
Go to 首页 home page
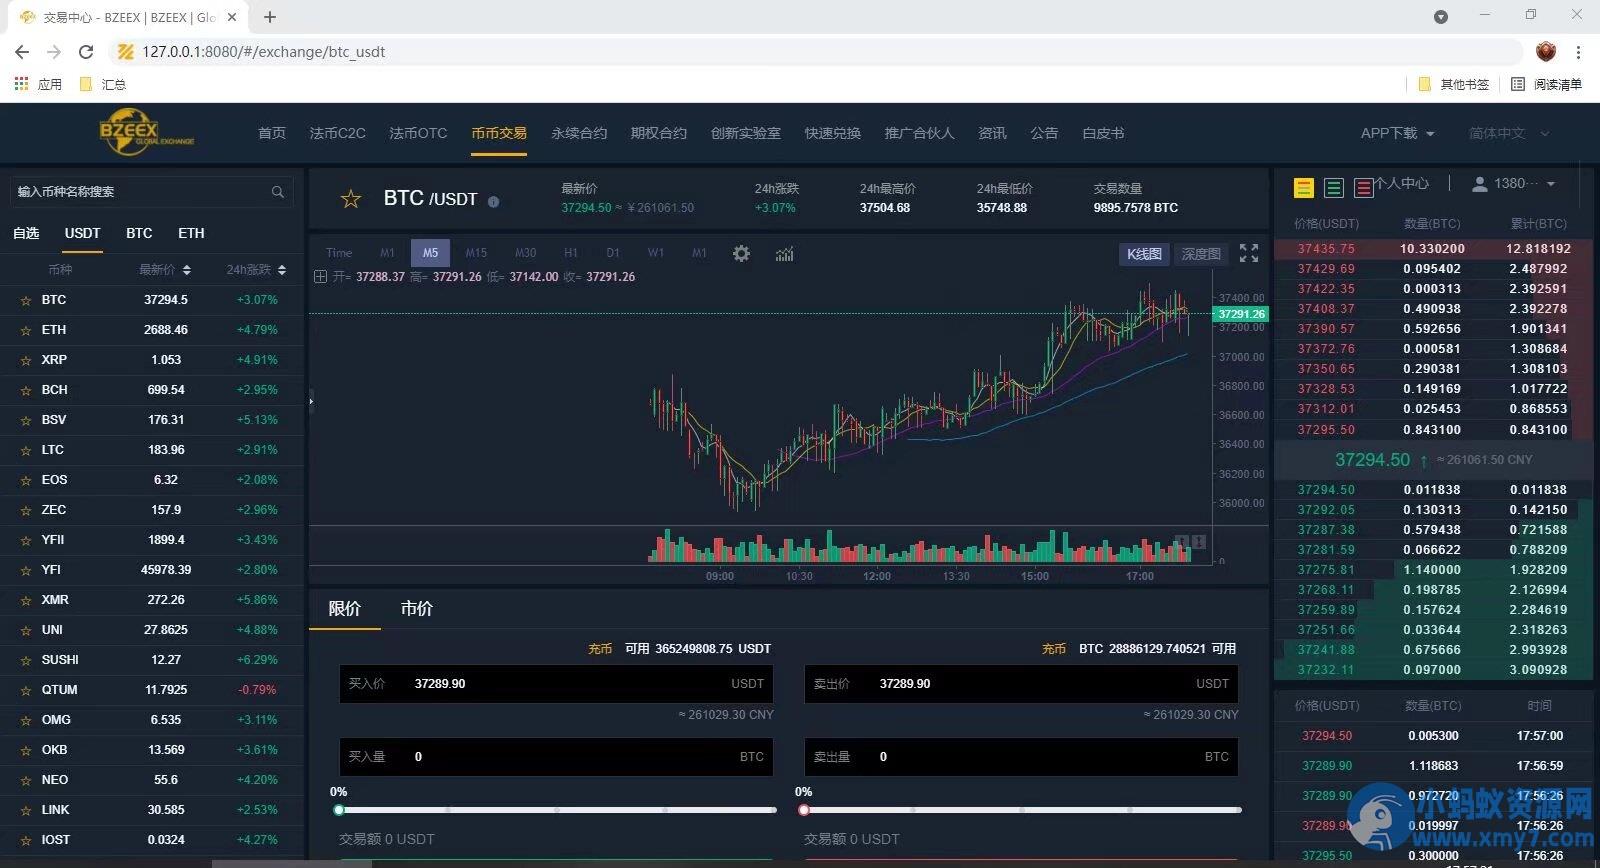point(272,133)
